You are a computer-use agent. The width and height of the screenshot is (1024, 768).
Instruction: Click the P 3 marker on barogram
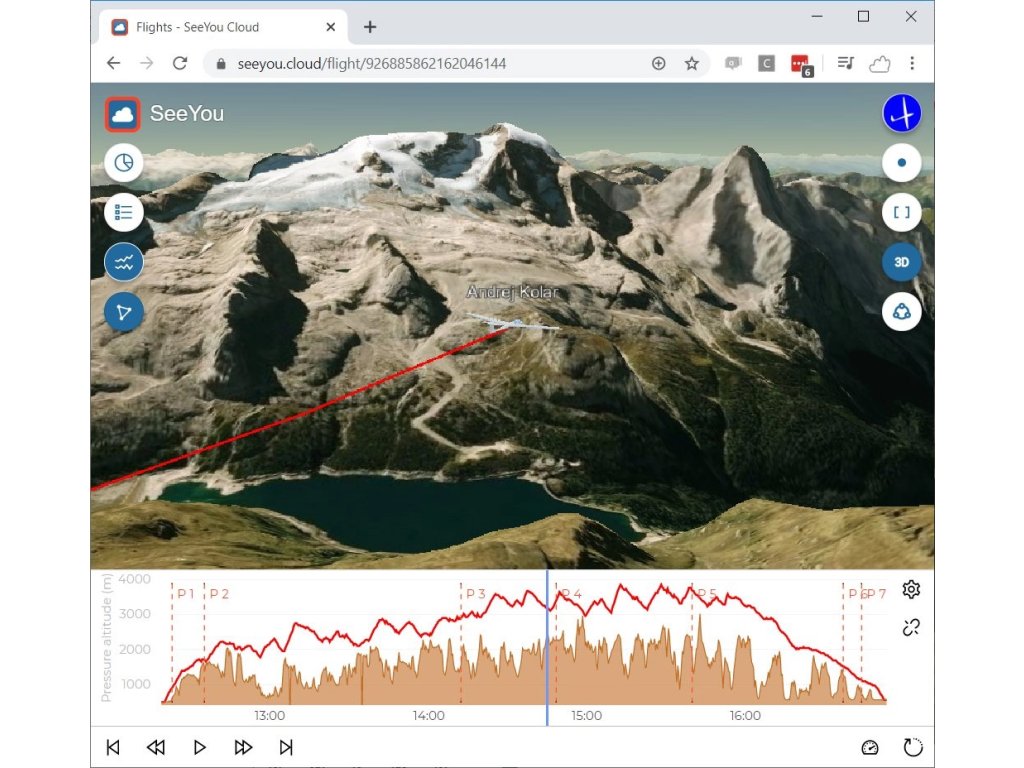(475, 594)
